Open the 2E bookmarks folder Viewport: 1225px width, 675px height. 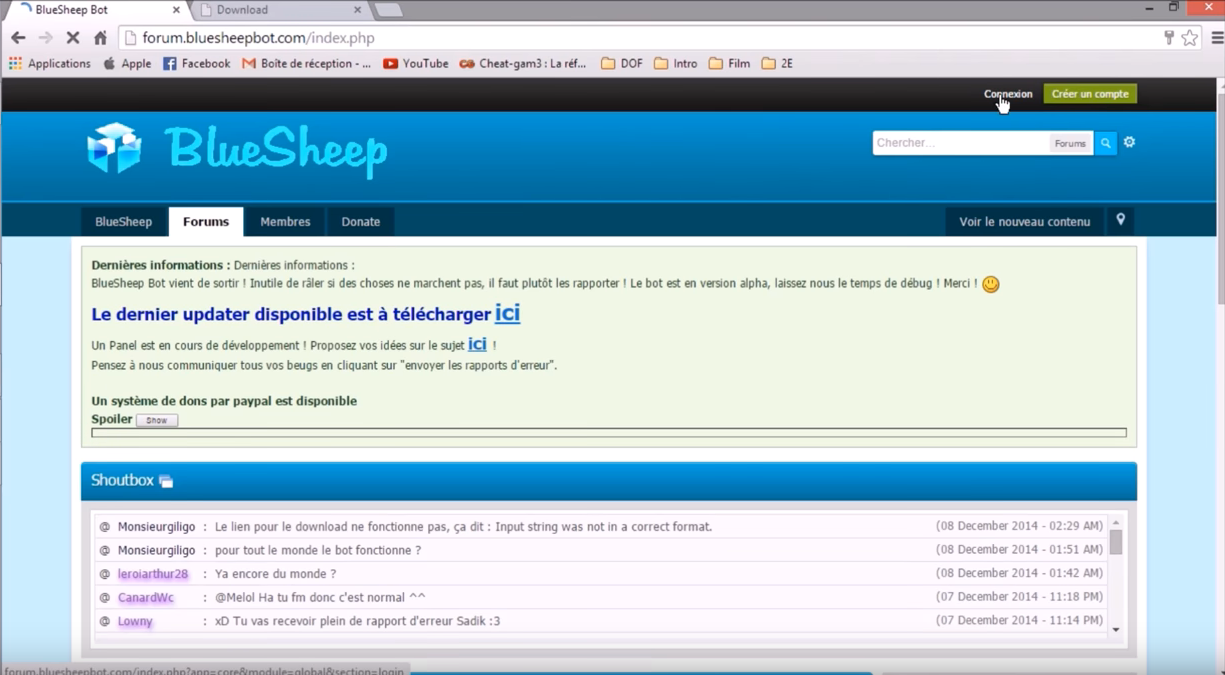777,63
